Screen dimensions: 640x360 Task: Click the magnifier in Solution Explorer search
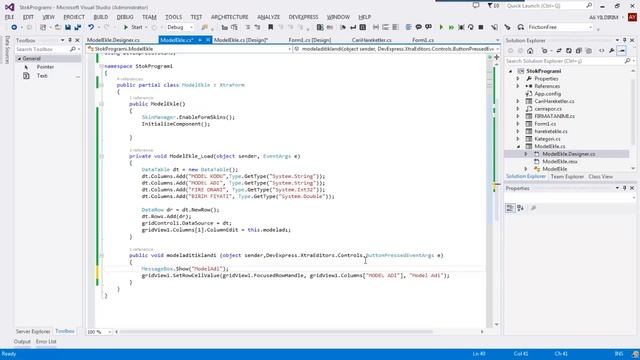627,61
